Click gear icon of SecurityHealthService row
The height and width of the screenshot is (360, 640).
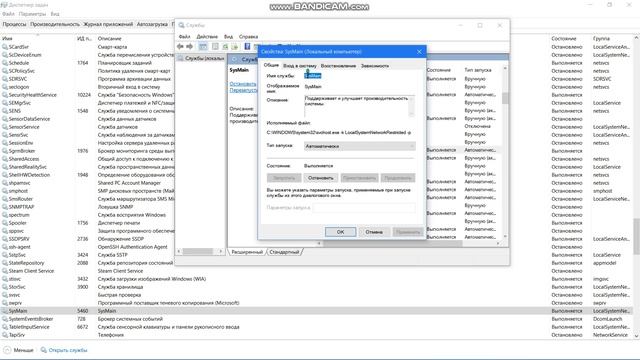5,95
